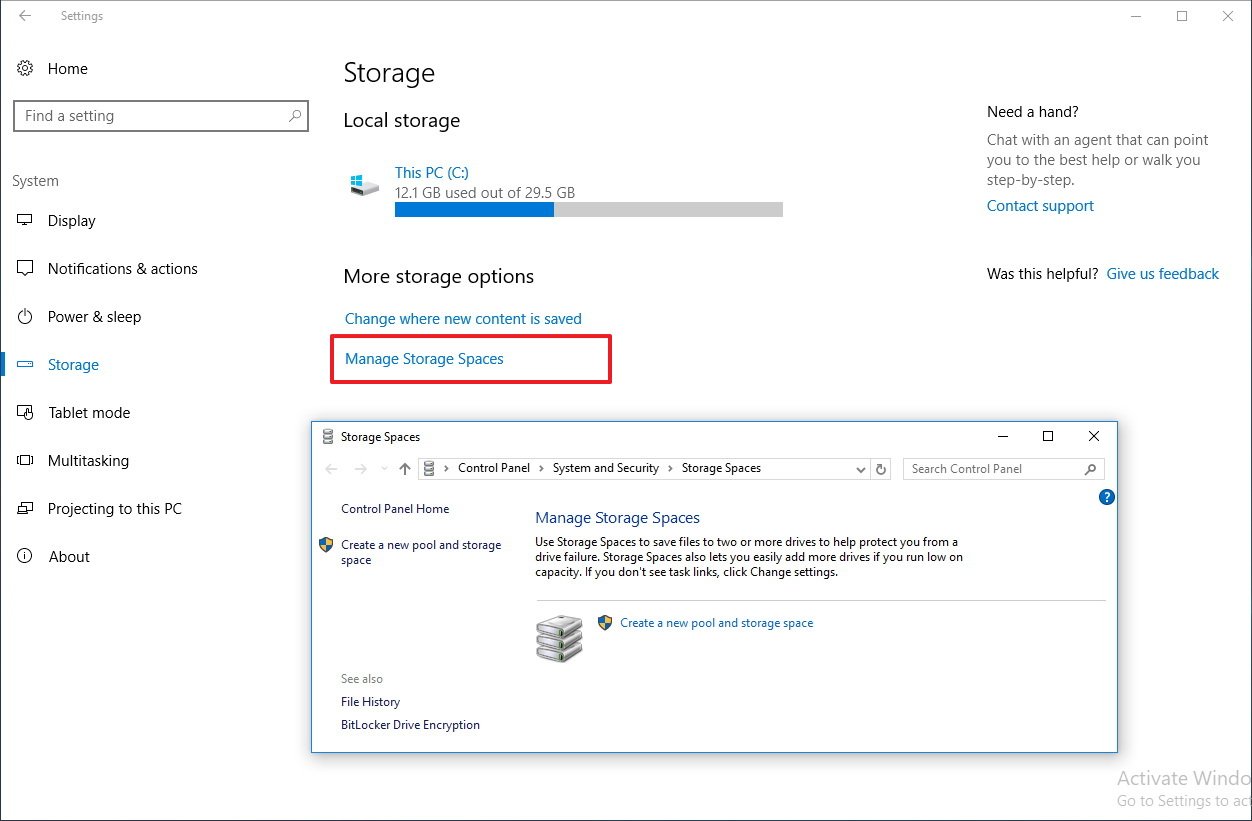Image resolution: width=1252 pixels, height=821 pixels.
Task: Click the Home gear icon
Action: 25,69
